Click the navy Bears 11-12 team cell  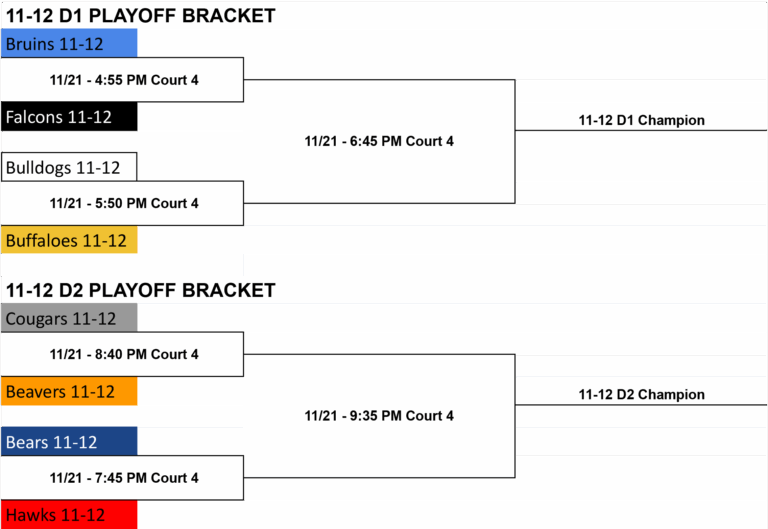(x=69, y=441)
